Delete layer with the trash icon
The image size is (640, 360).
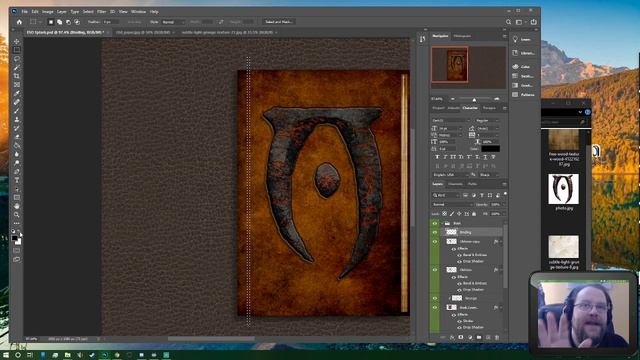click(x=497, y=338)
